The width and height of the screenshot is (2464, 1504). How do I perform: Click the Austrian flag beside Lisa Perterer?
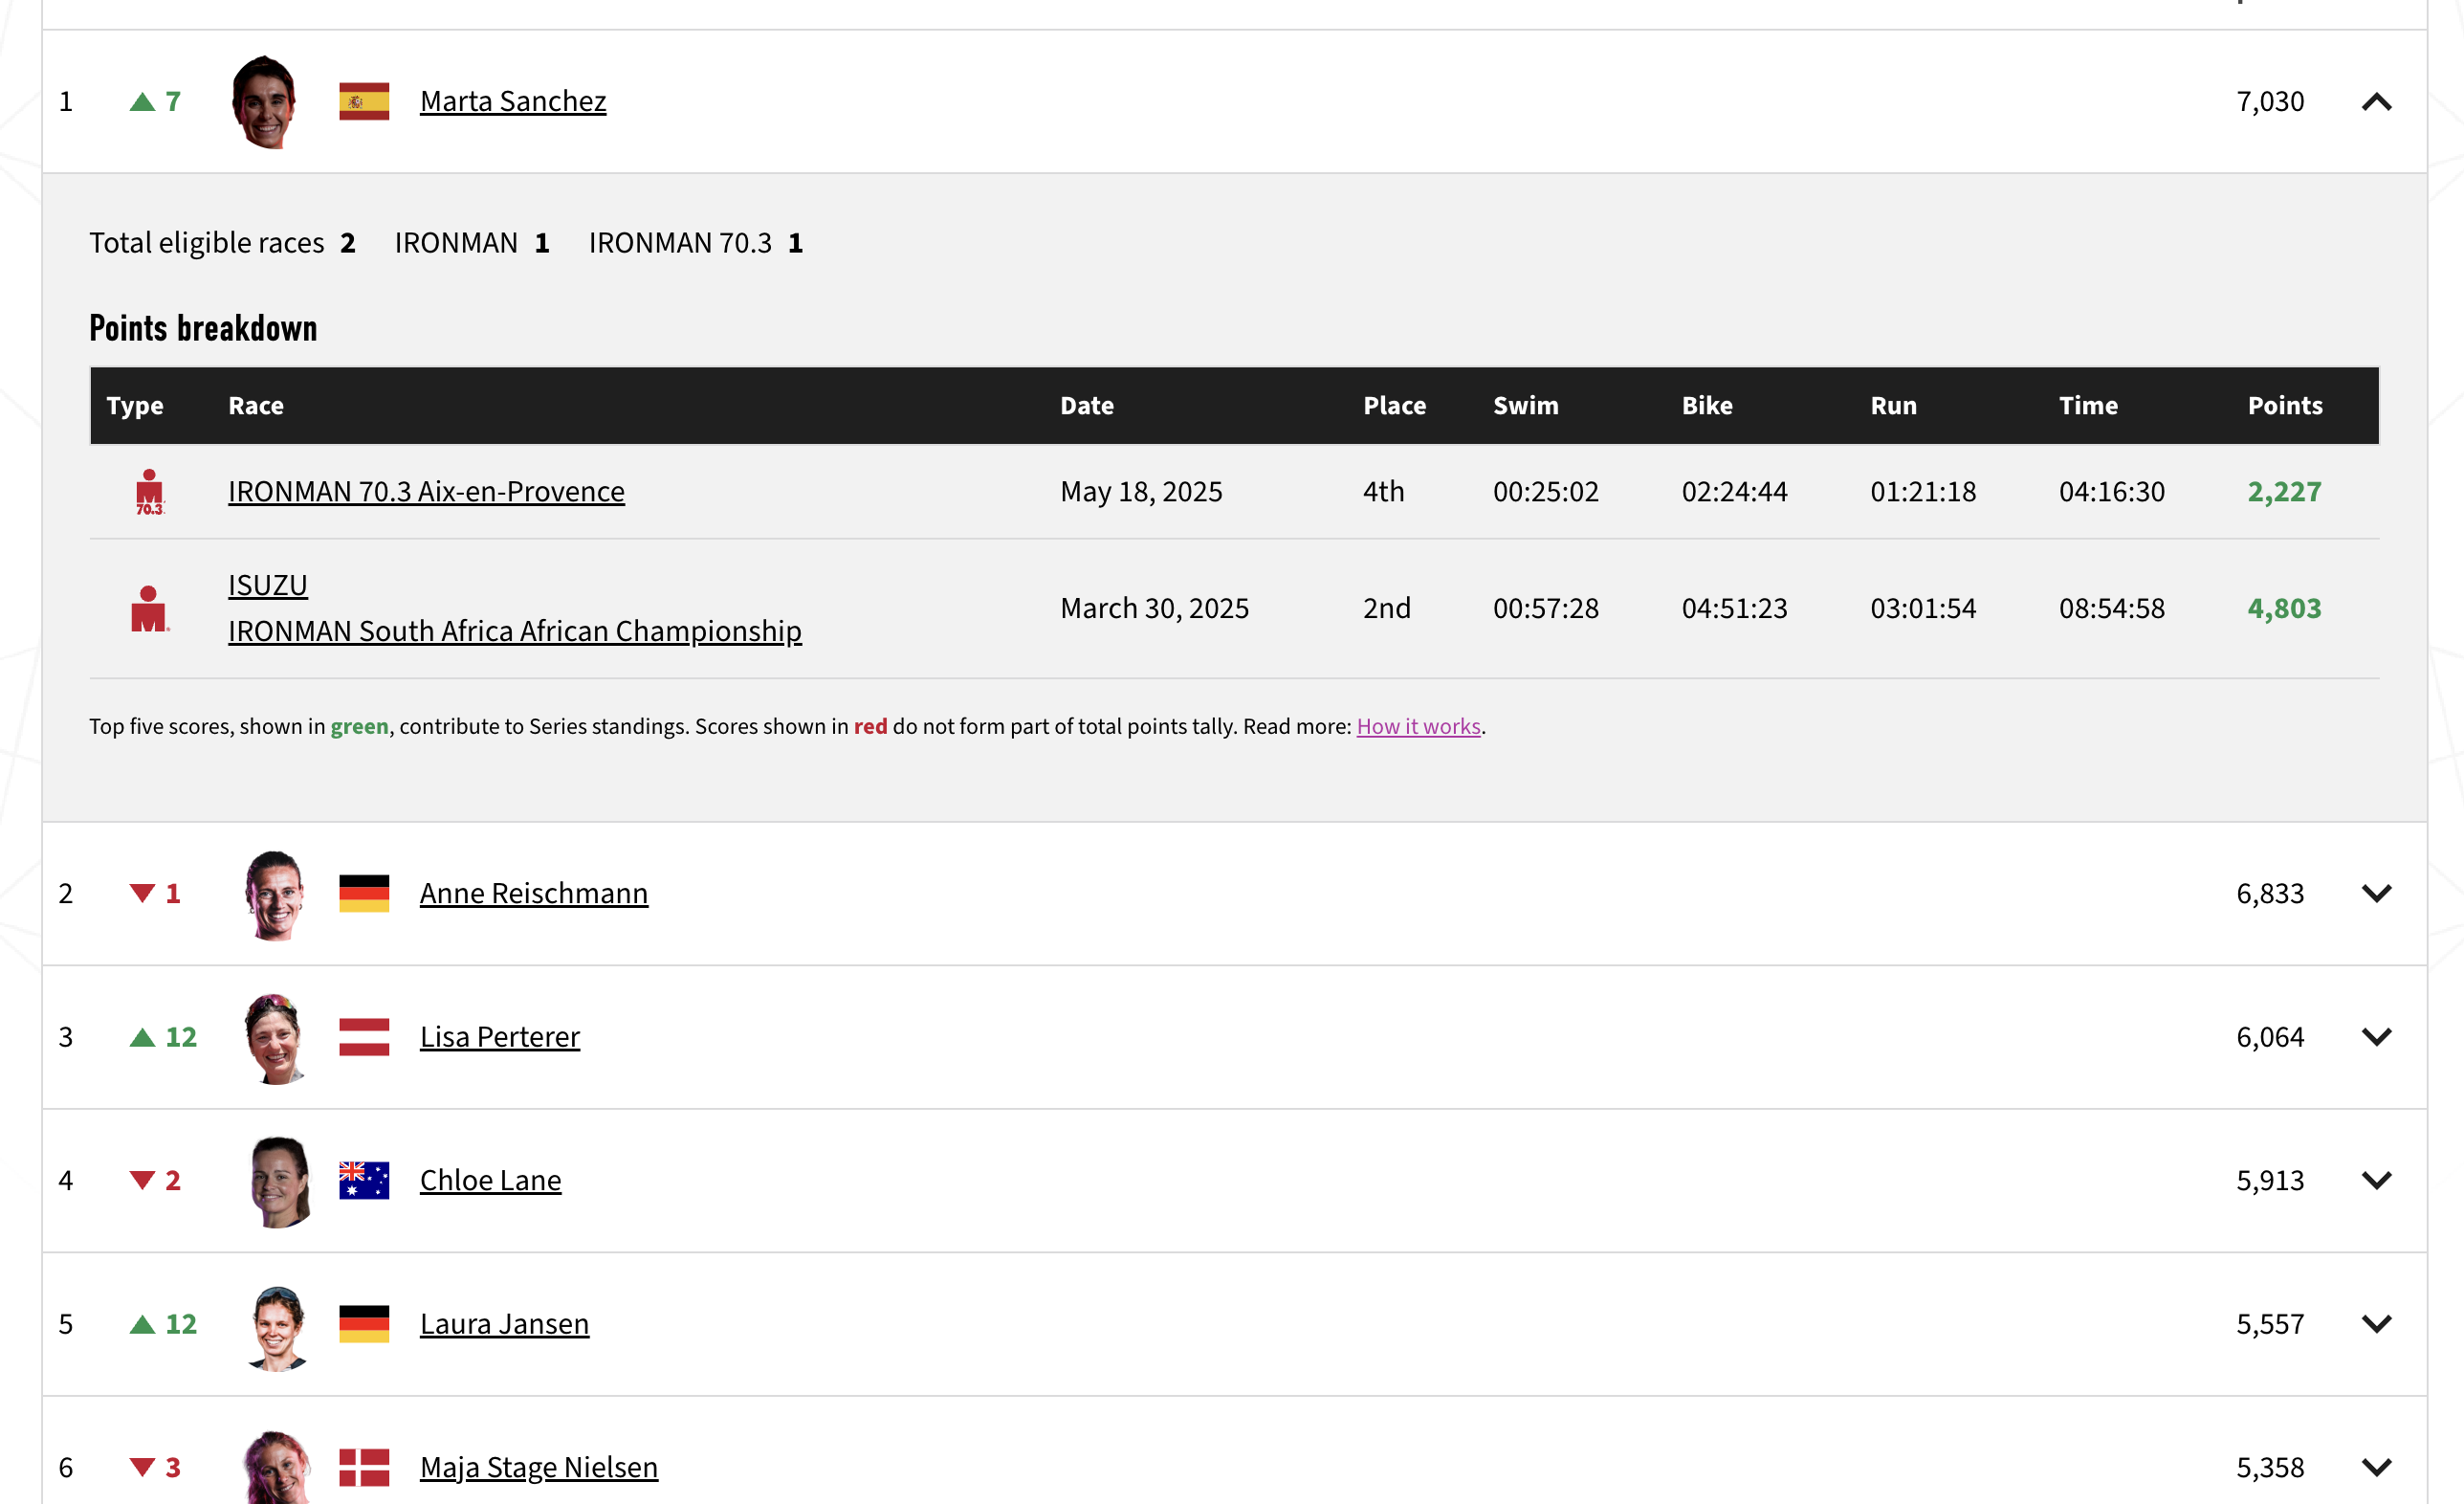[x=364, y=1037]
